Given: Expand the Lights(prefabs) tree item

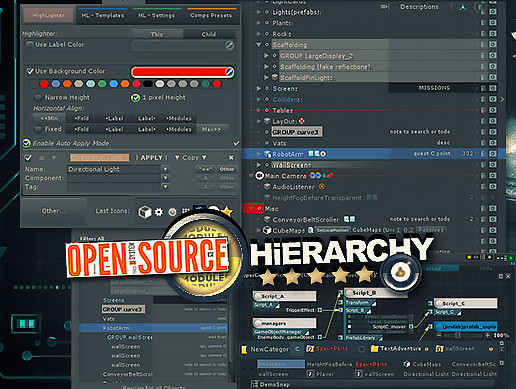Looking at the screenshot, I should (x=259, y=12).
